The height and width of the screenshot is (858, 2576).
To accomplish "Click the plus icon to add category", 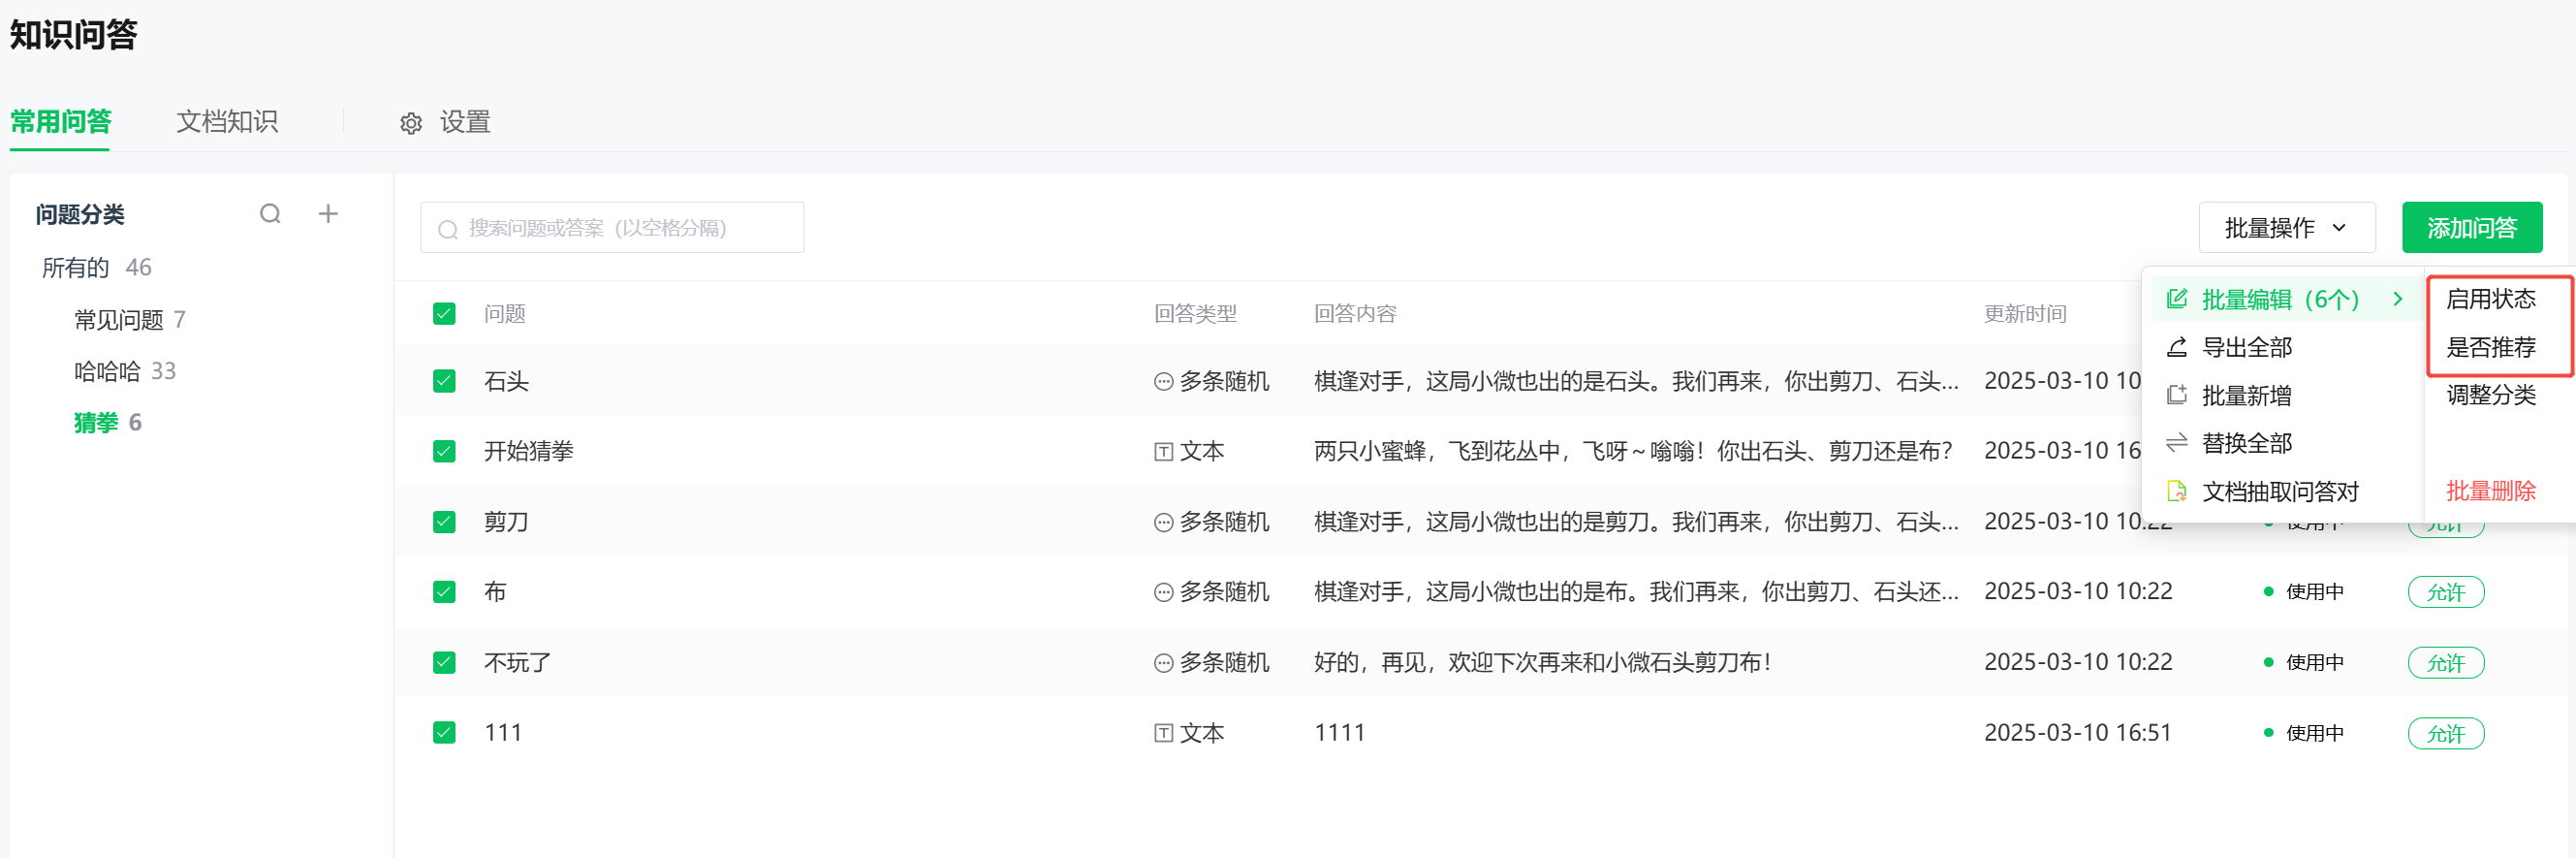I will click(x=328, y=214).
